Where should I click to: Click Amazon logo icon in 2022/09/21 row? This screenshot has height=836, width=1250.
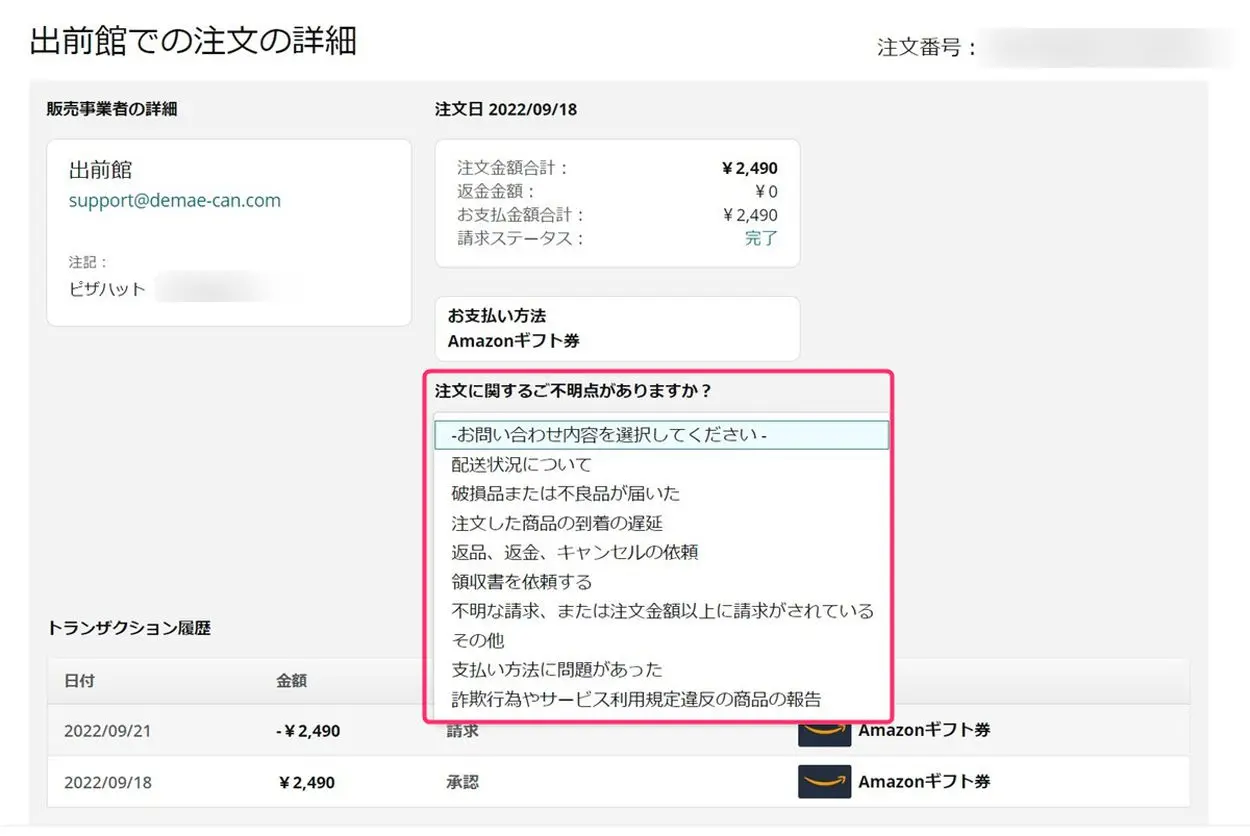tap(824, 731)
